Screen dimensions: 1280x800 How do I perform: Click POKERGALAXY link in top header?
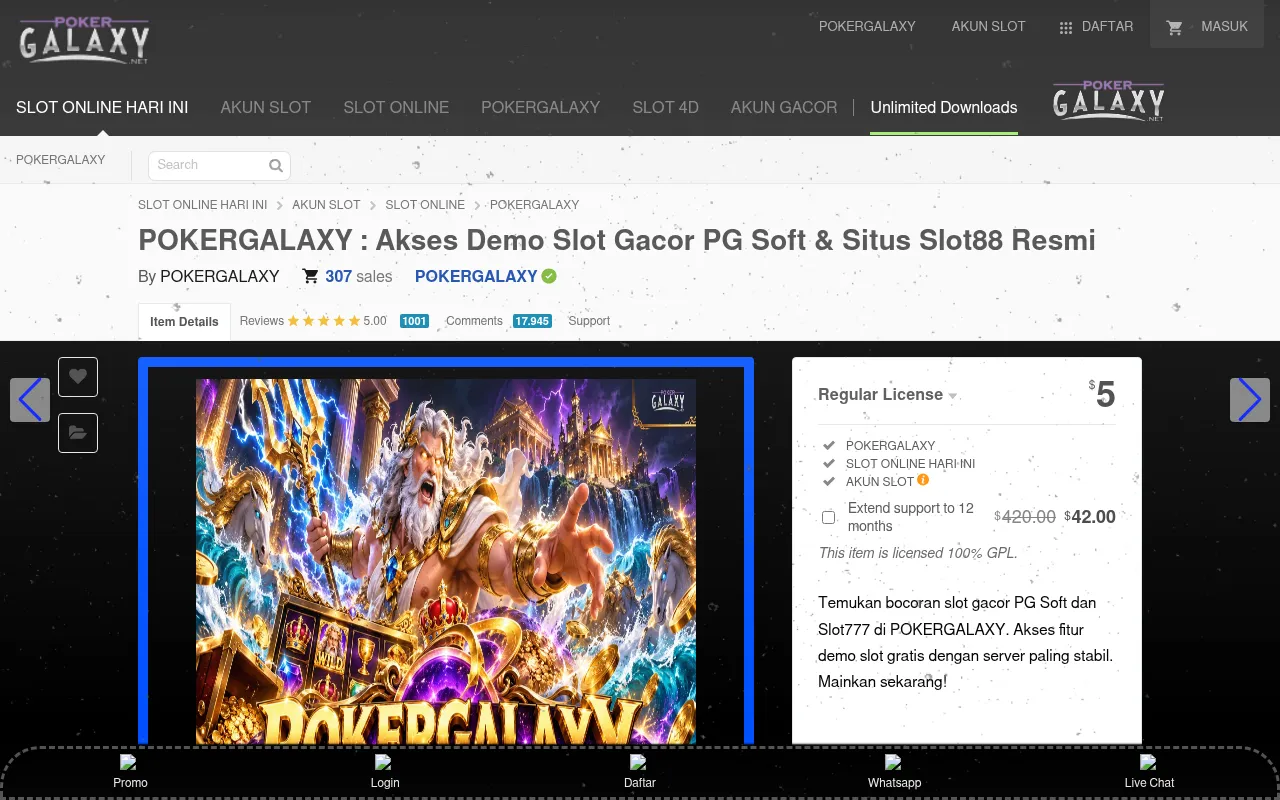tap(867, 27)
